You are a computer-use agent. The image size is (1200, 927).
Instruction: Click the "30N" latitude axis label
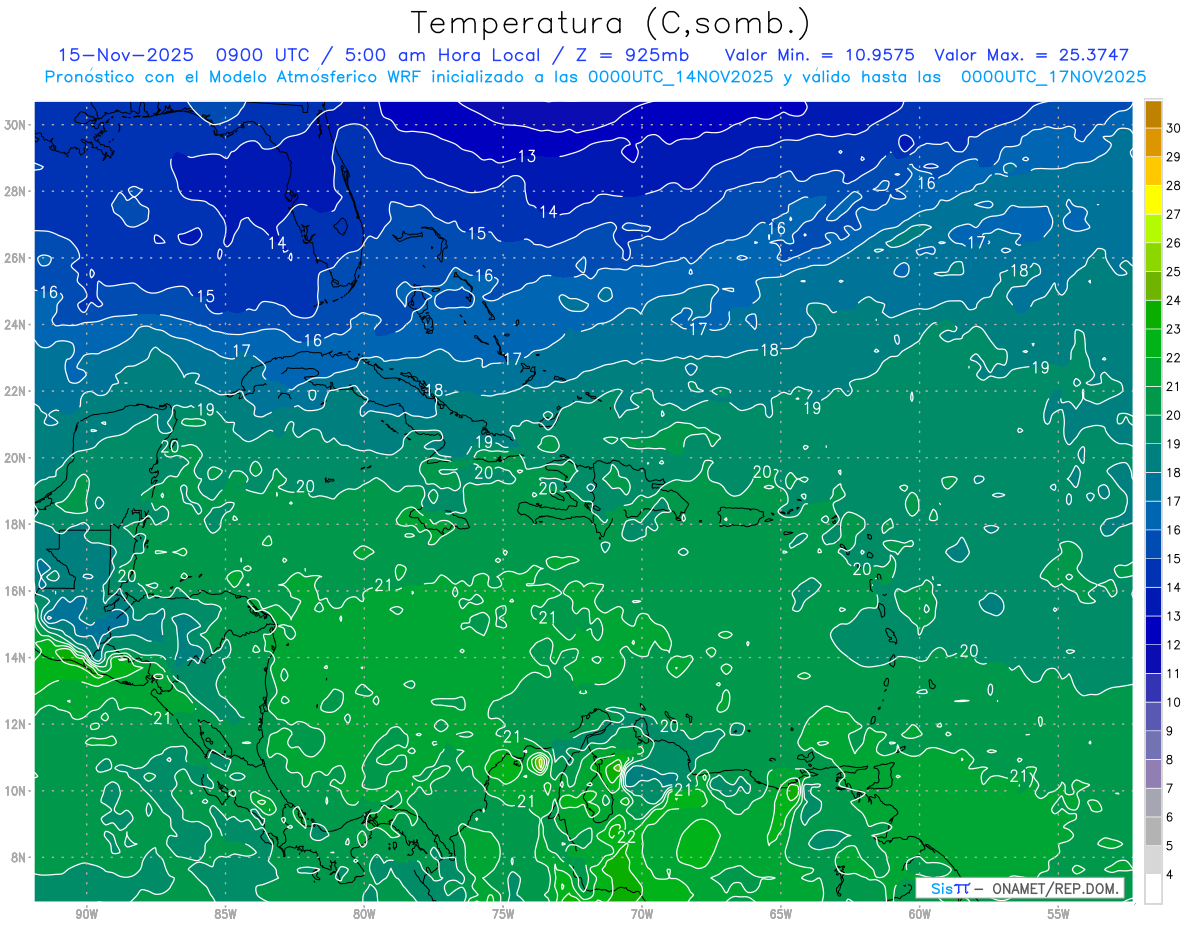15,125
